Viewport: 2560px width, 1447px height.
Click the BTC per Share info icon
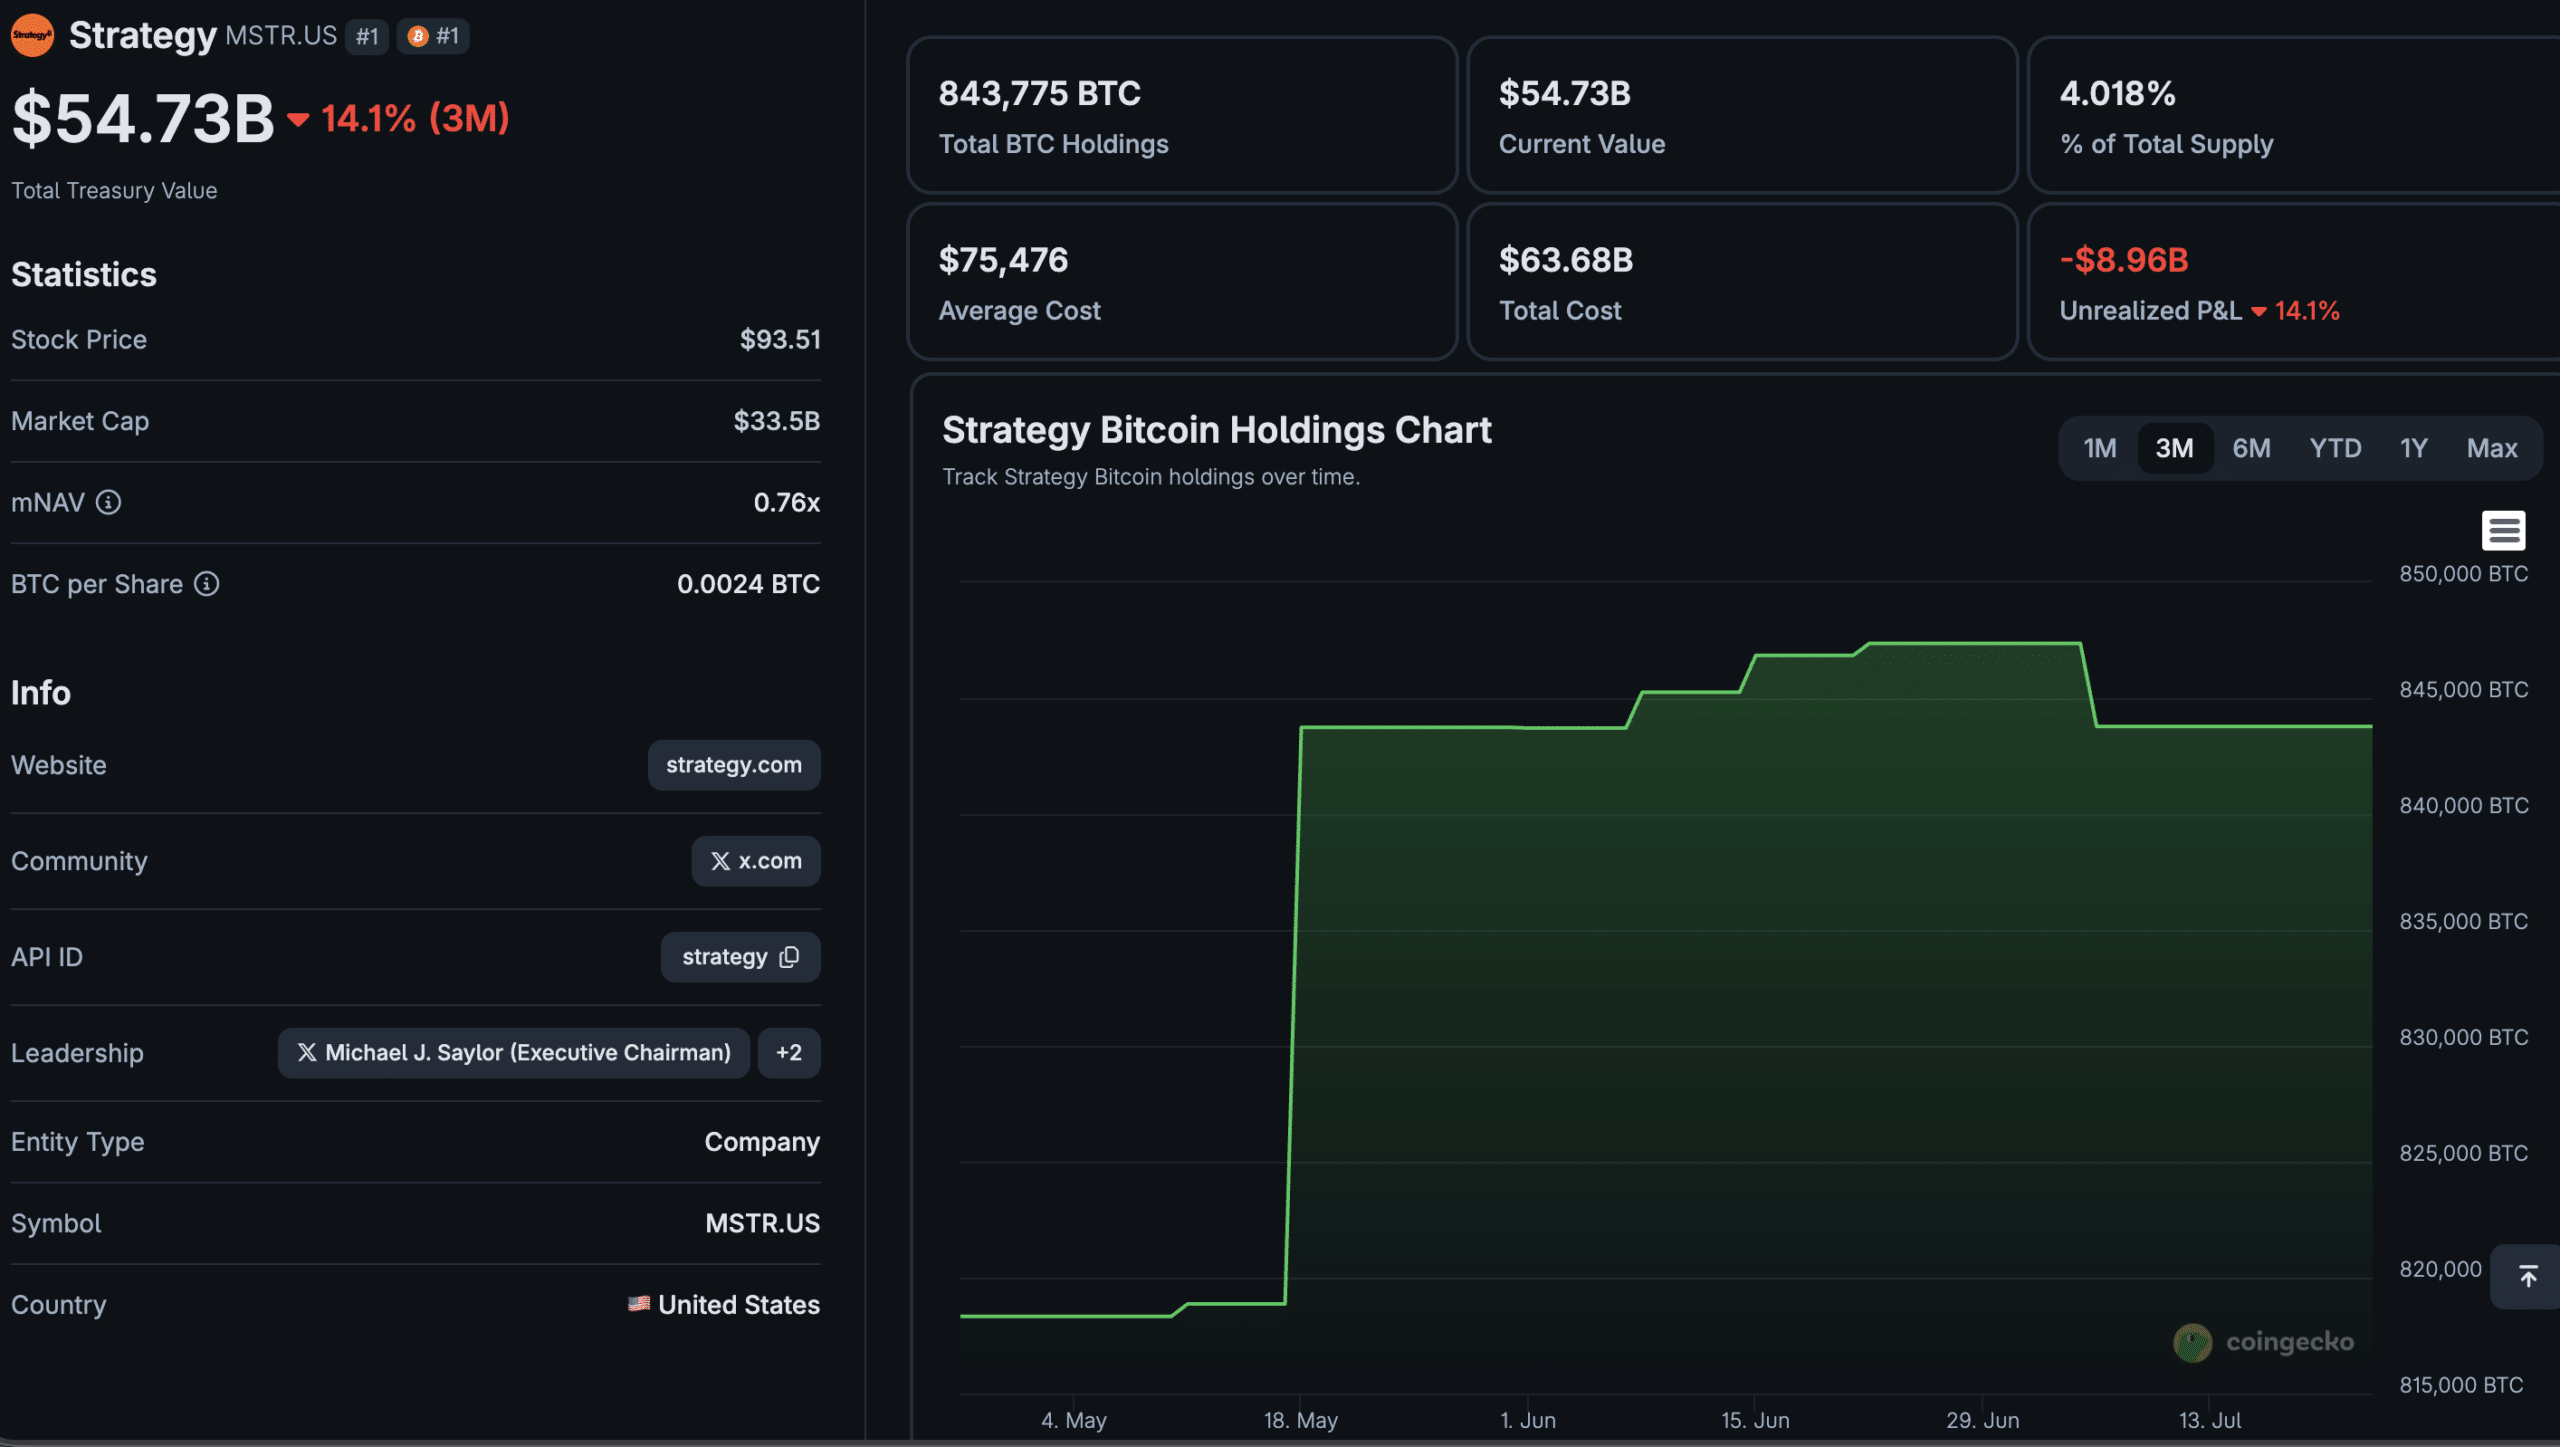point(207,584)
